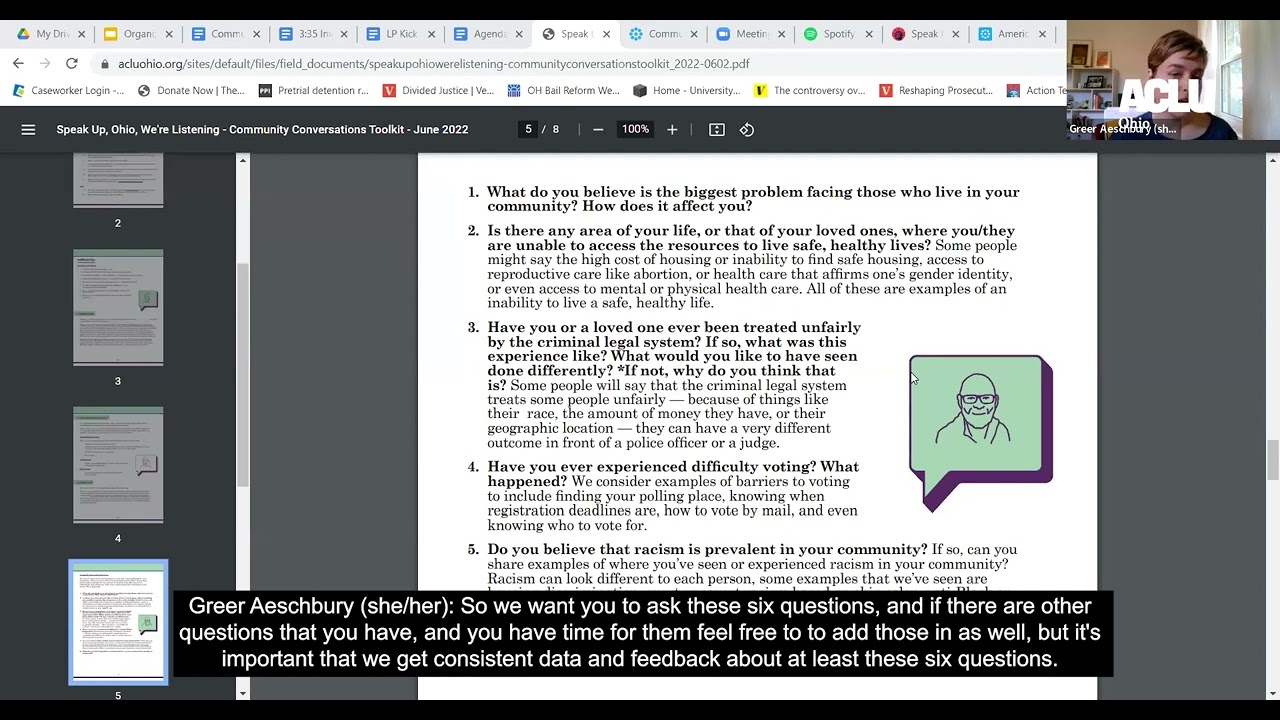The height and width of the screenshot is (720, 1280).
Task: Fit PDF page to window
Action: (717, 129)
